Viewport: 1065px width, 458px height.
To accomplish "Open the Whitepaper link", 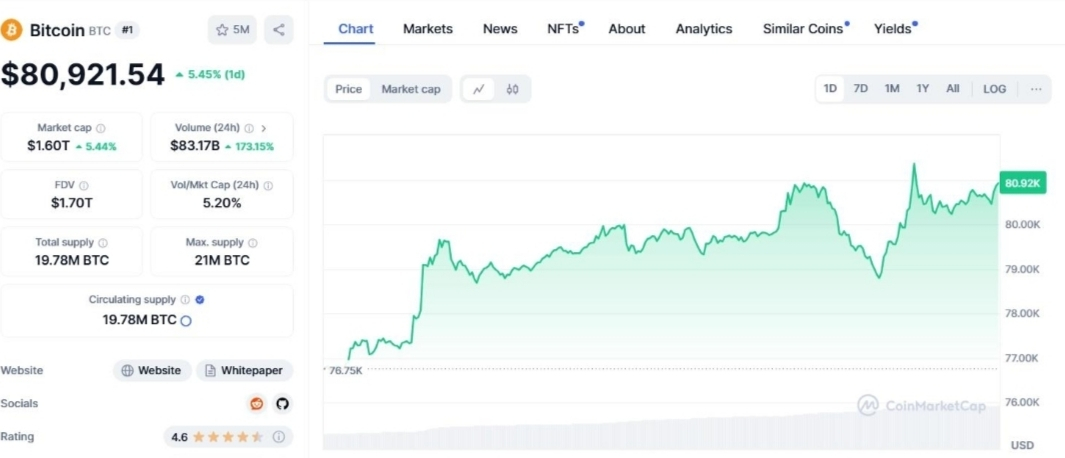I will click(245, 370).
